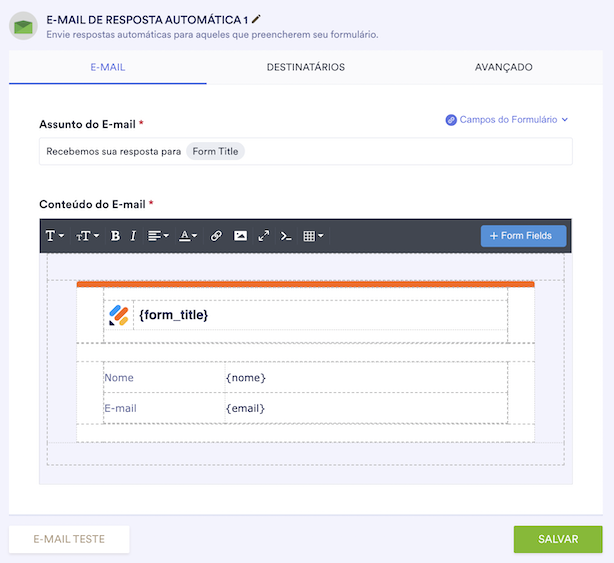
Task: Click the pencil icon to rename the email title
Action: [x=257, y=19]
